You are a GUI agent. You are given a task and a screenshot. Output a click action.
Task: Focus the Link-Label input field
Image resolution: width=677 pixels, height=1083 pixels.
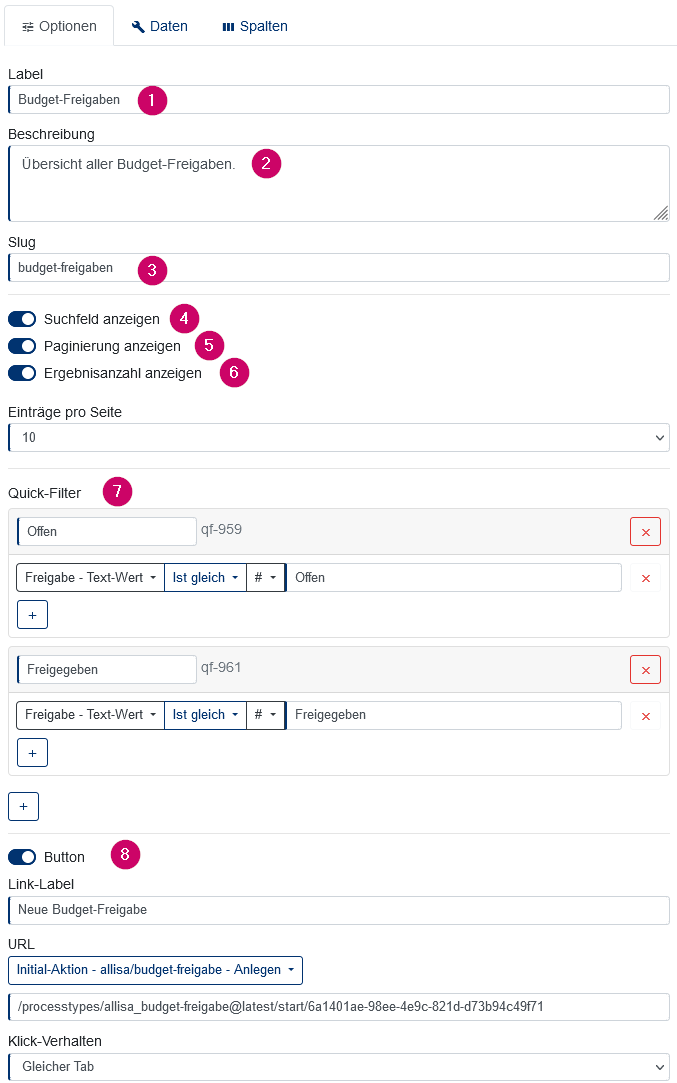pyautogui.click(x=338, y=910)
